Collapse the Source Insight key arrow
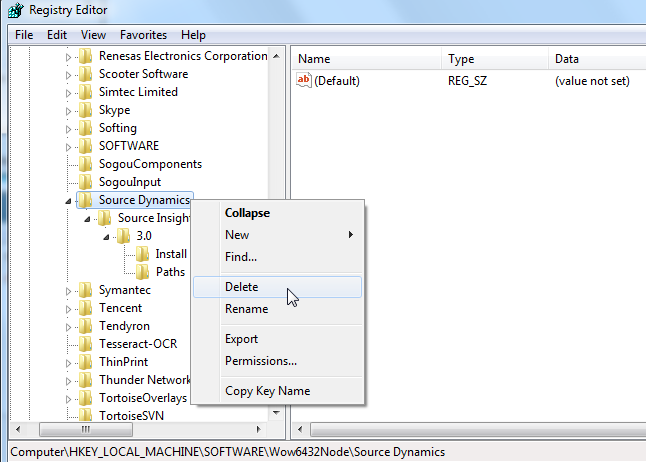 [x=87, y=219]
